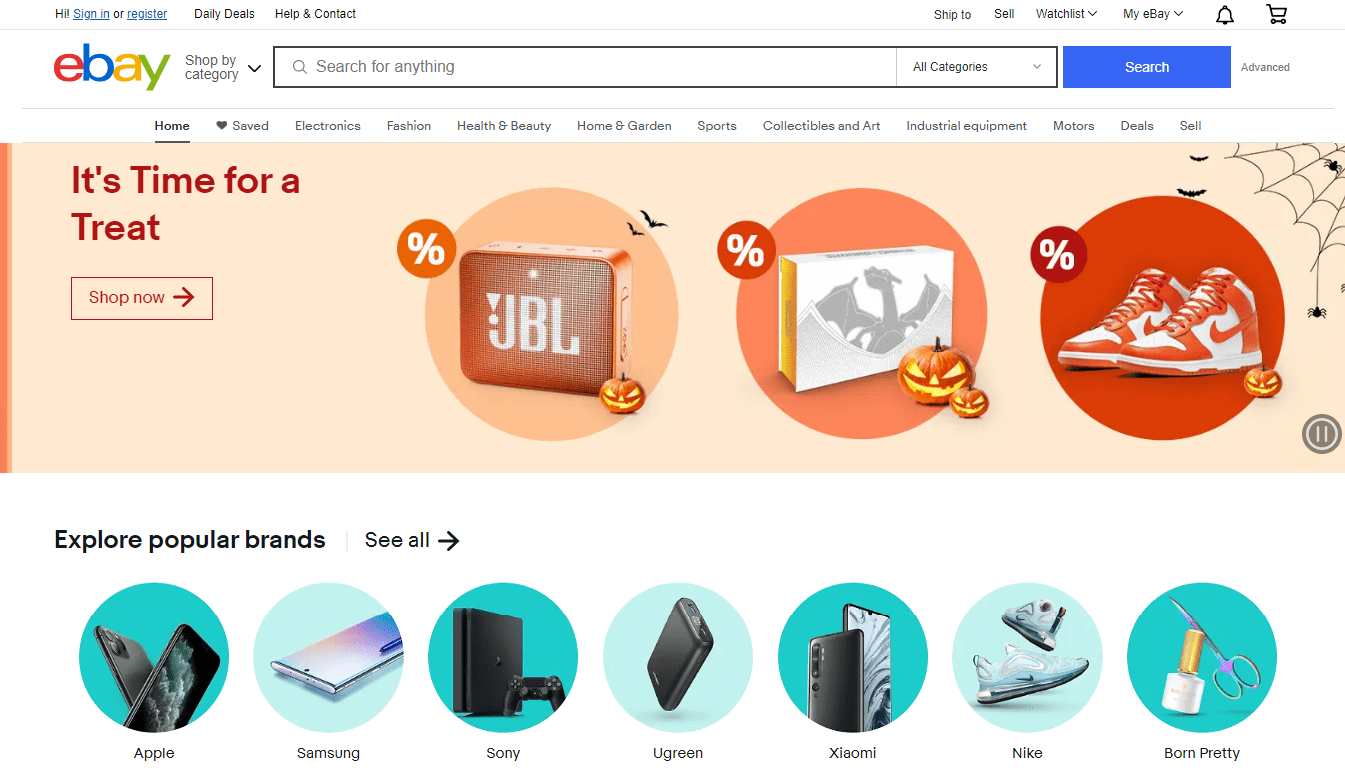The width and height of the screenshot is (1345, 776).
Task: Open the Nike sneakers brand circle
Action: click(1027, 658)
